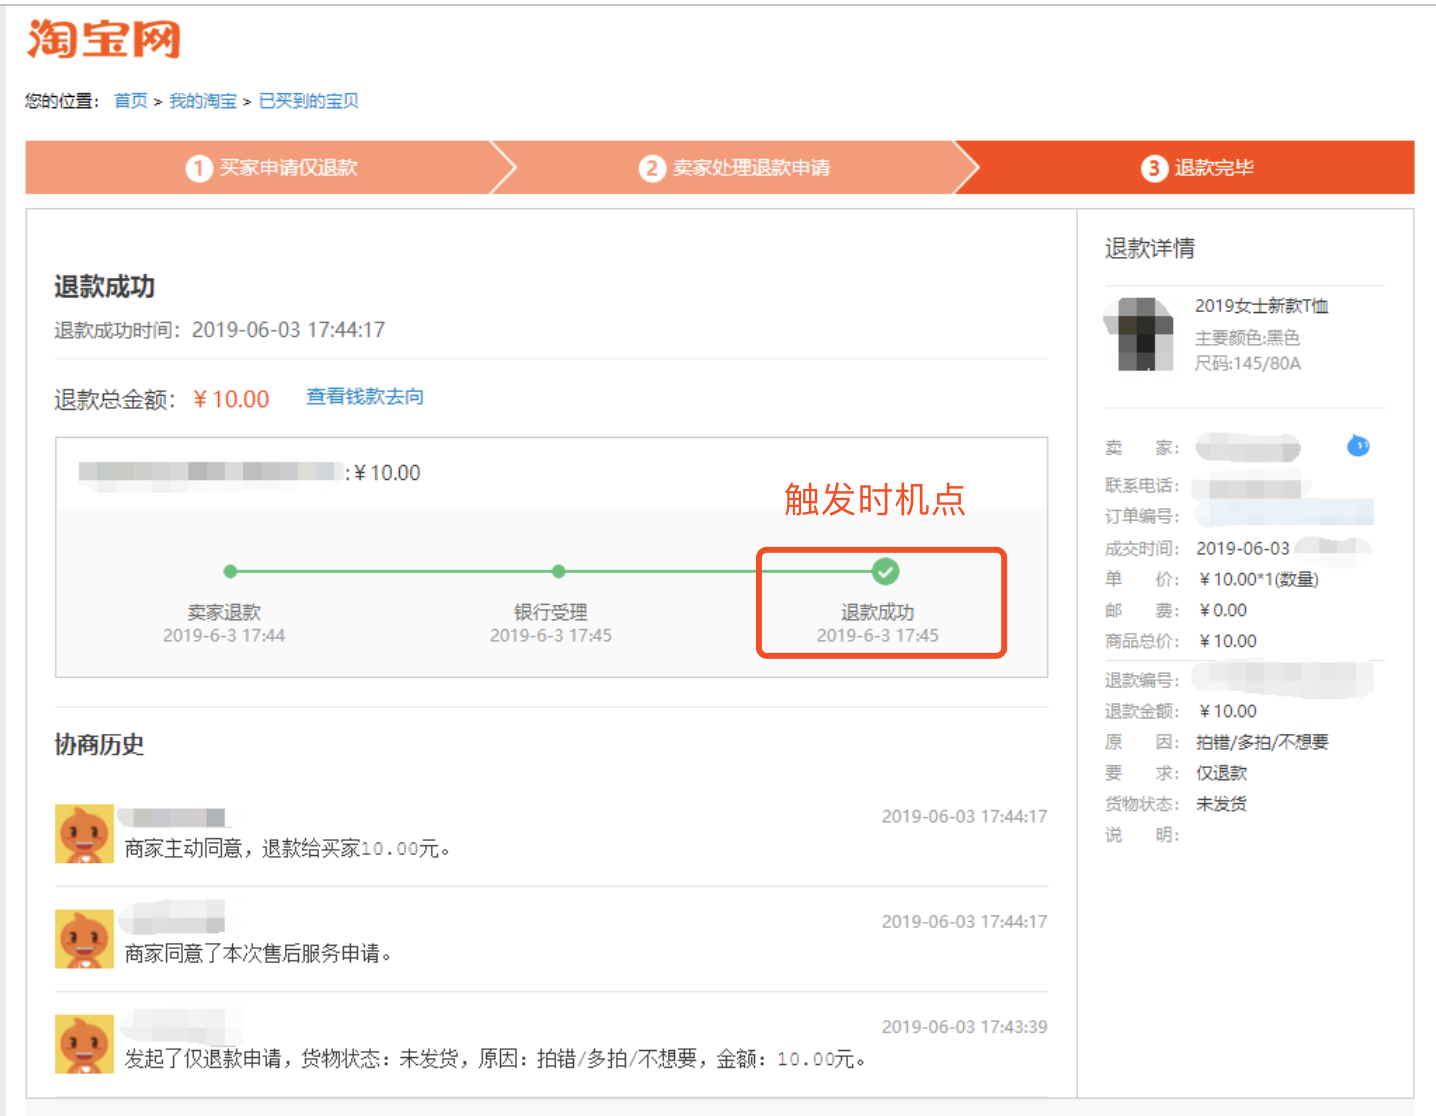Click the 卖家退款 progress node dot
The width and height of the screenshot is (1436, 1116).
230,571
